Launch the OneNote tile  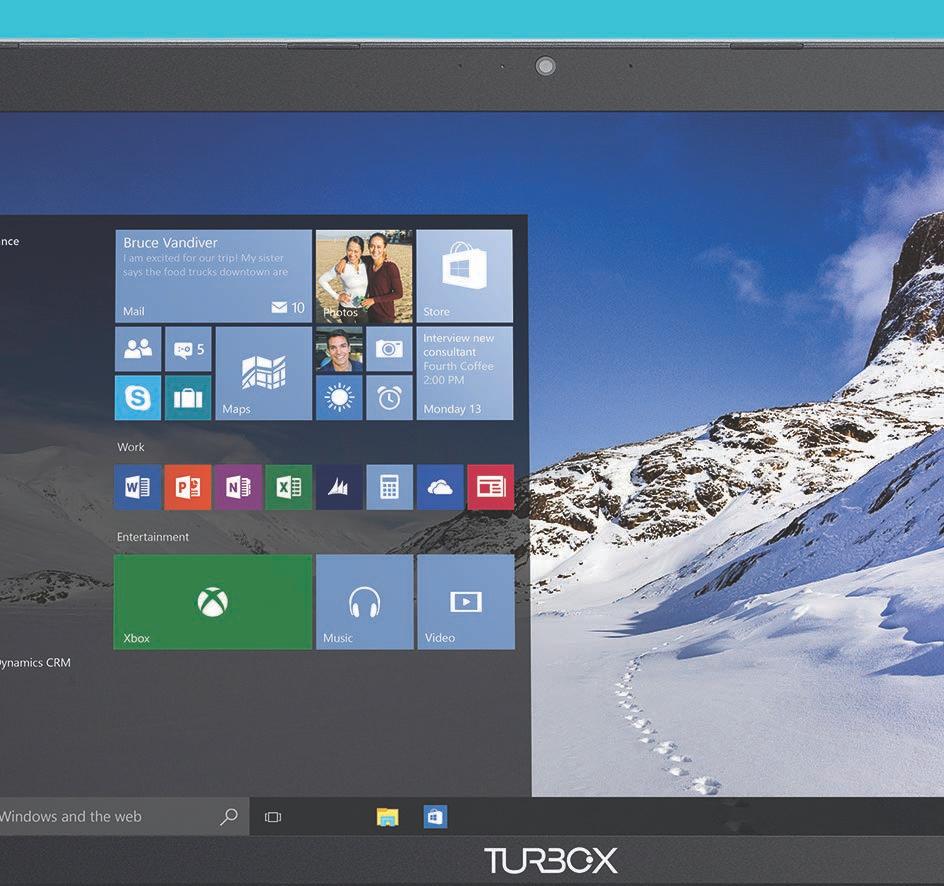click(x=238, y=487)
